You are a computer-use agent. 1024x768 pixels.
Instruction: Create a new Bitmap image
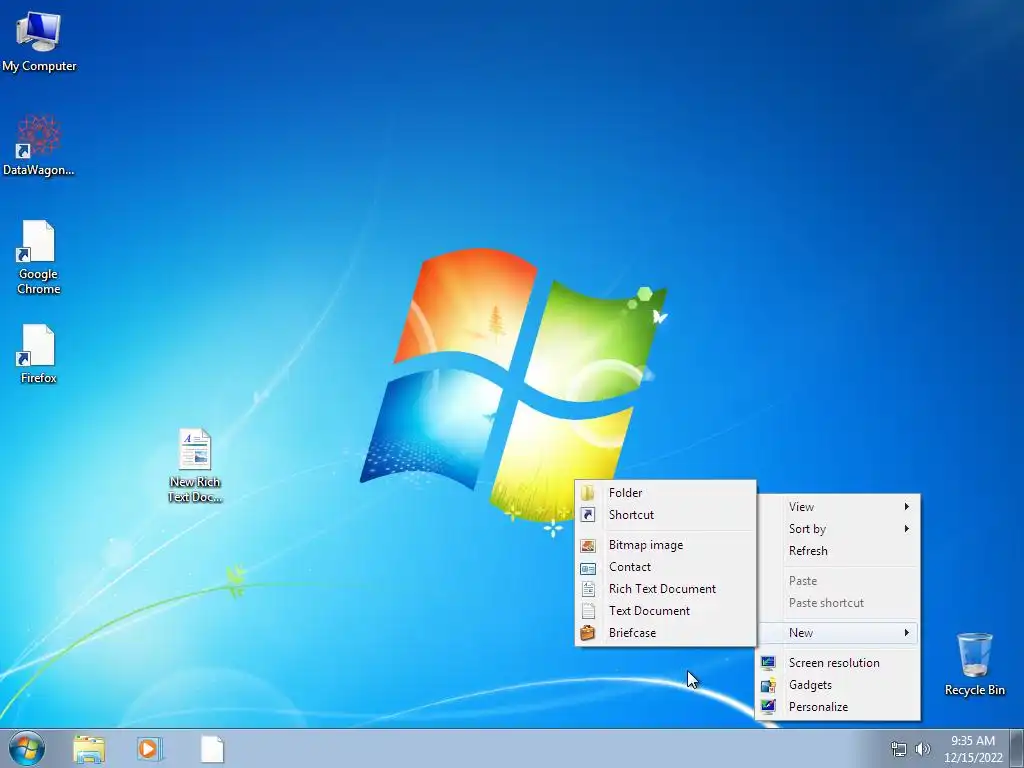coord(665,545)
